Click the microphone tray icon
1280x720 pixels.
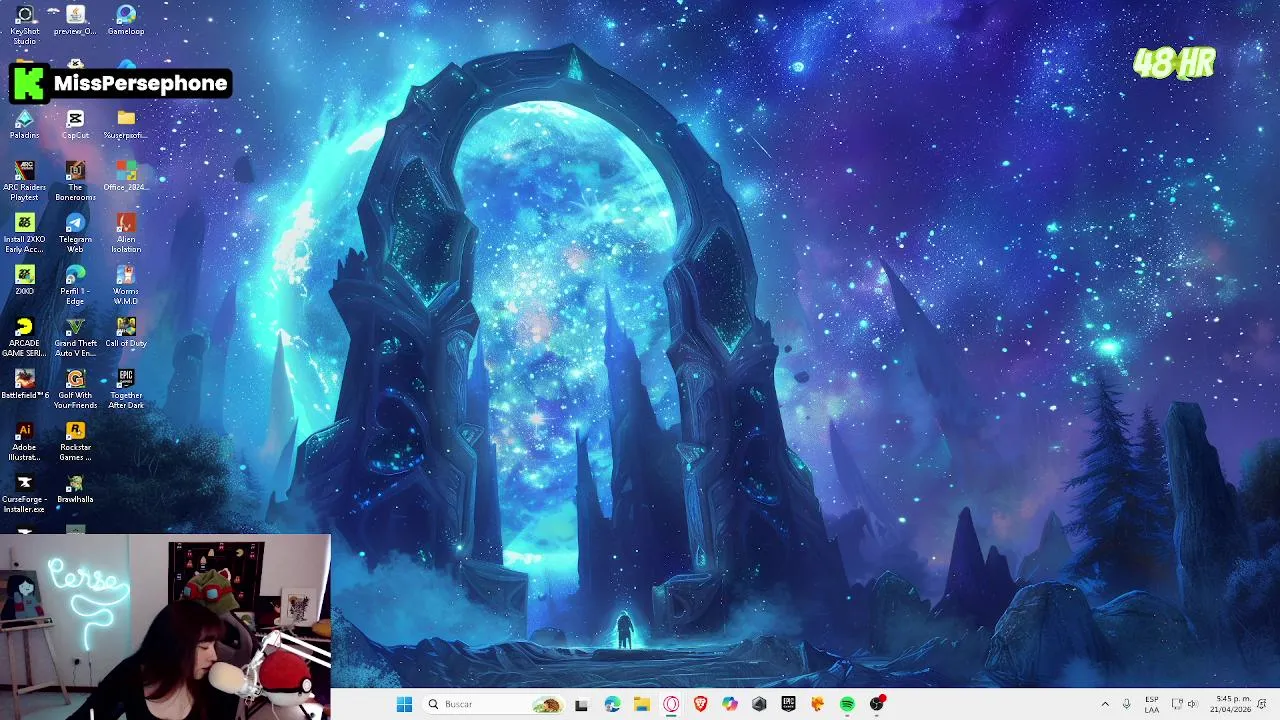pyautogui.click(x=1127, y=704)
